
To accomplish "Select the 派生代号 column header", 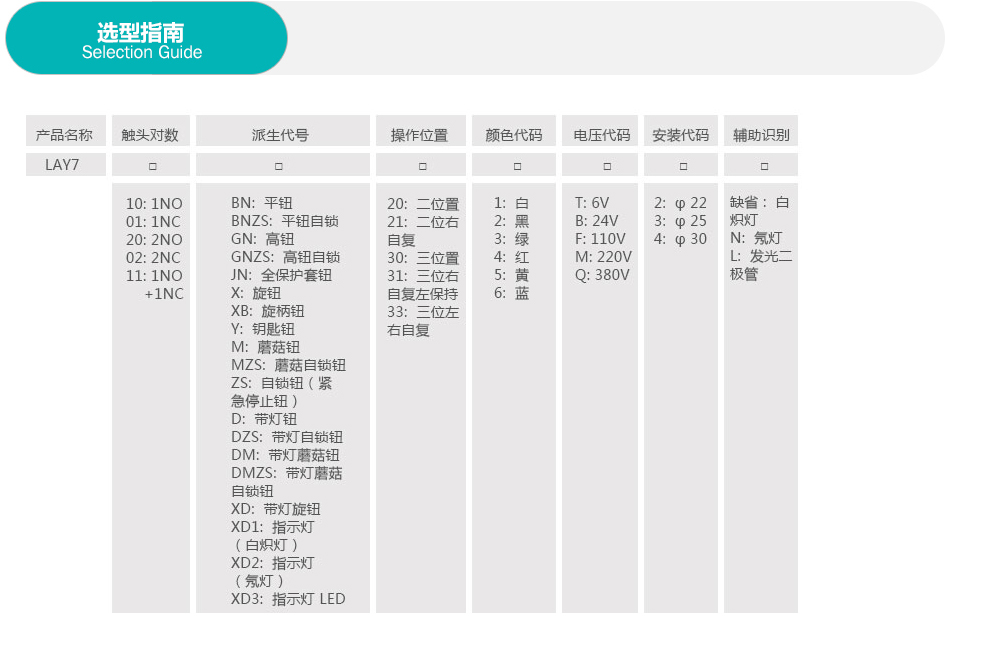I will [282, 135].
